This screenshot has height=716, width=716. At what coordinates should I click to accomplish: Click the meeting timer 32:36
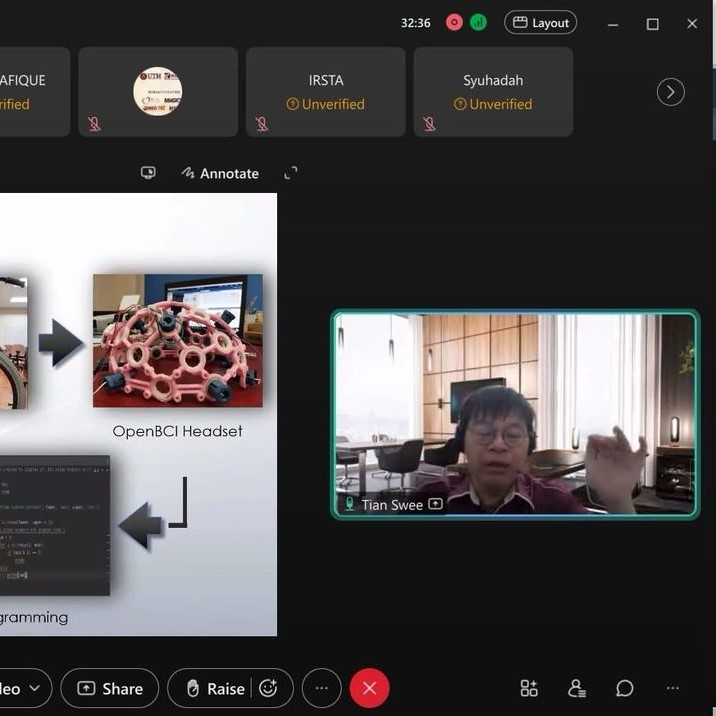[x=416, y=23]
